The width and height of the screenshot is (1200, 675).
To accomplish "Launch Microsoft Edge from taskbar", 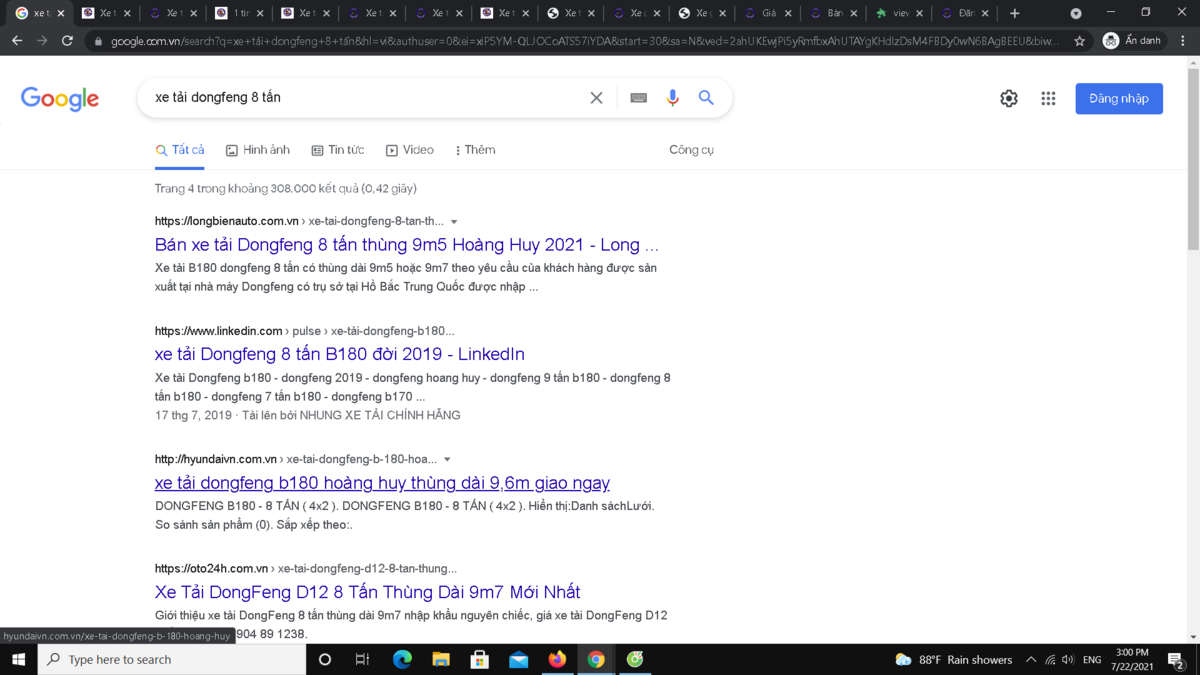I will pyautogui.click(x=402, y=659).
